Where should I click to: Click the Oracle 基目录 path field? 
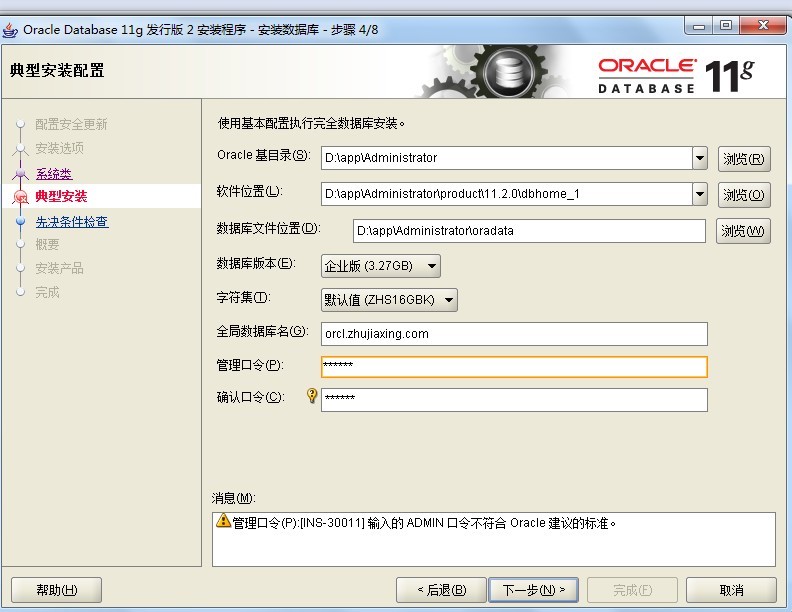[x=507, y=158]
